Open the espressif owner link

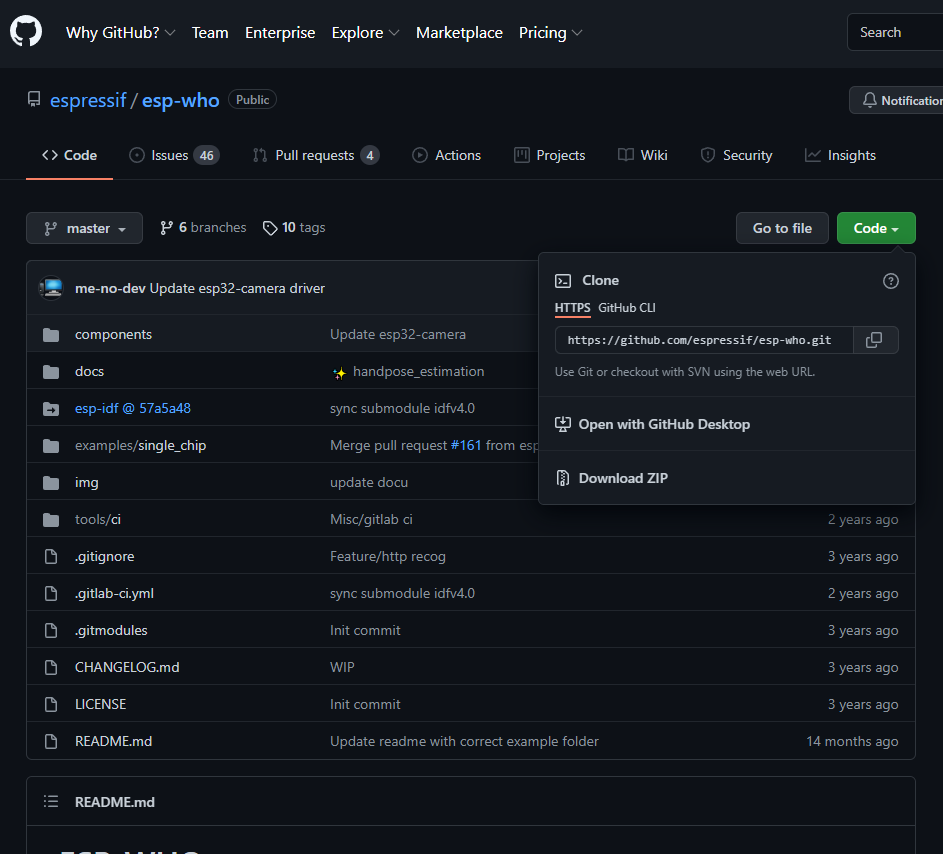pos(88,100)
